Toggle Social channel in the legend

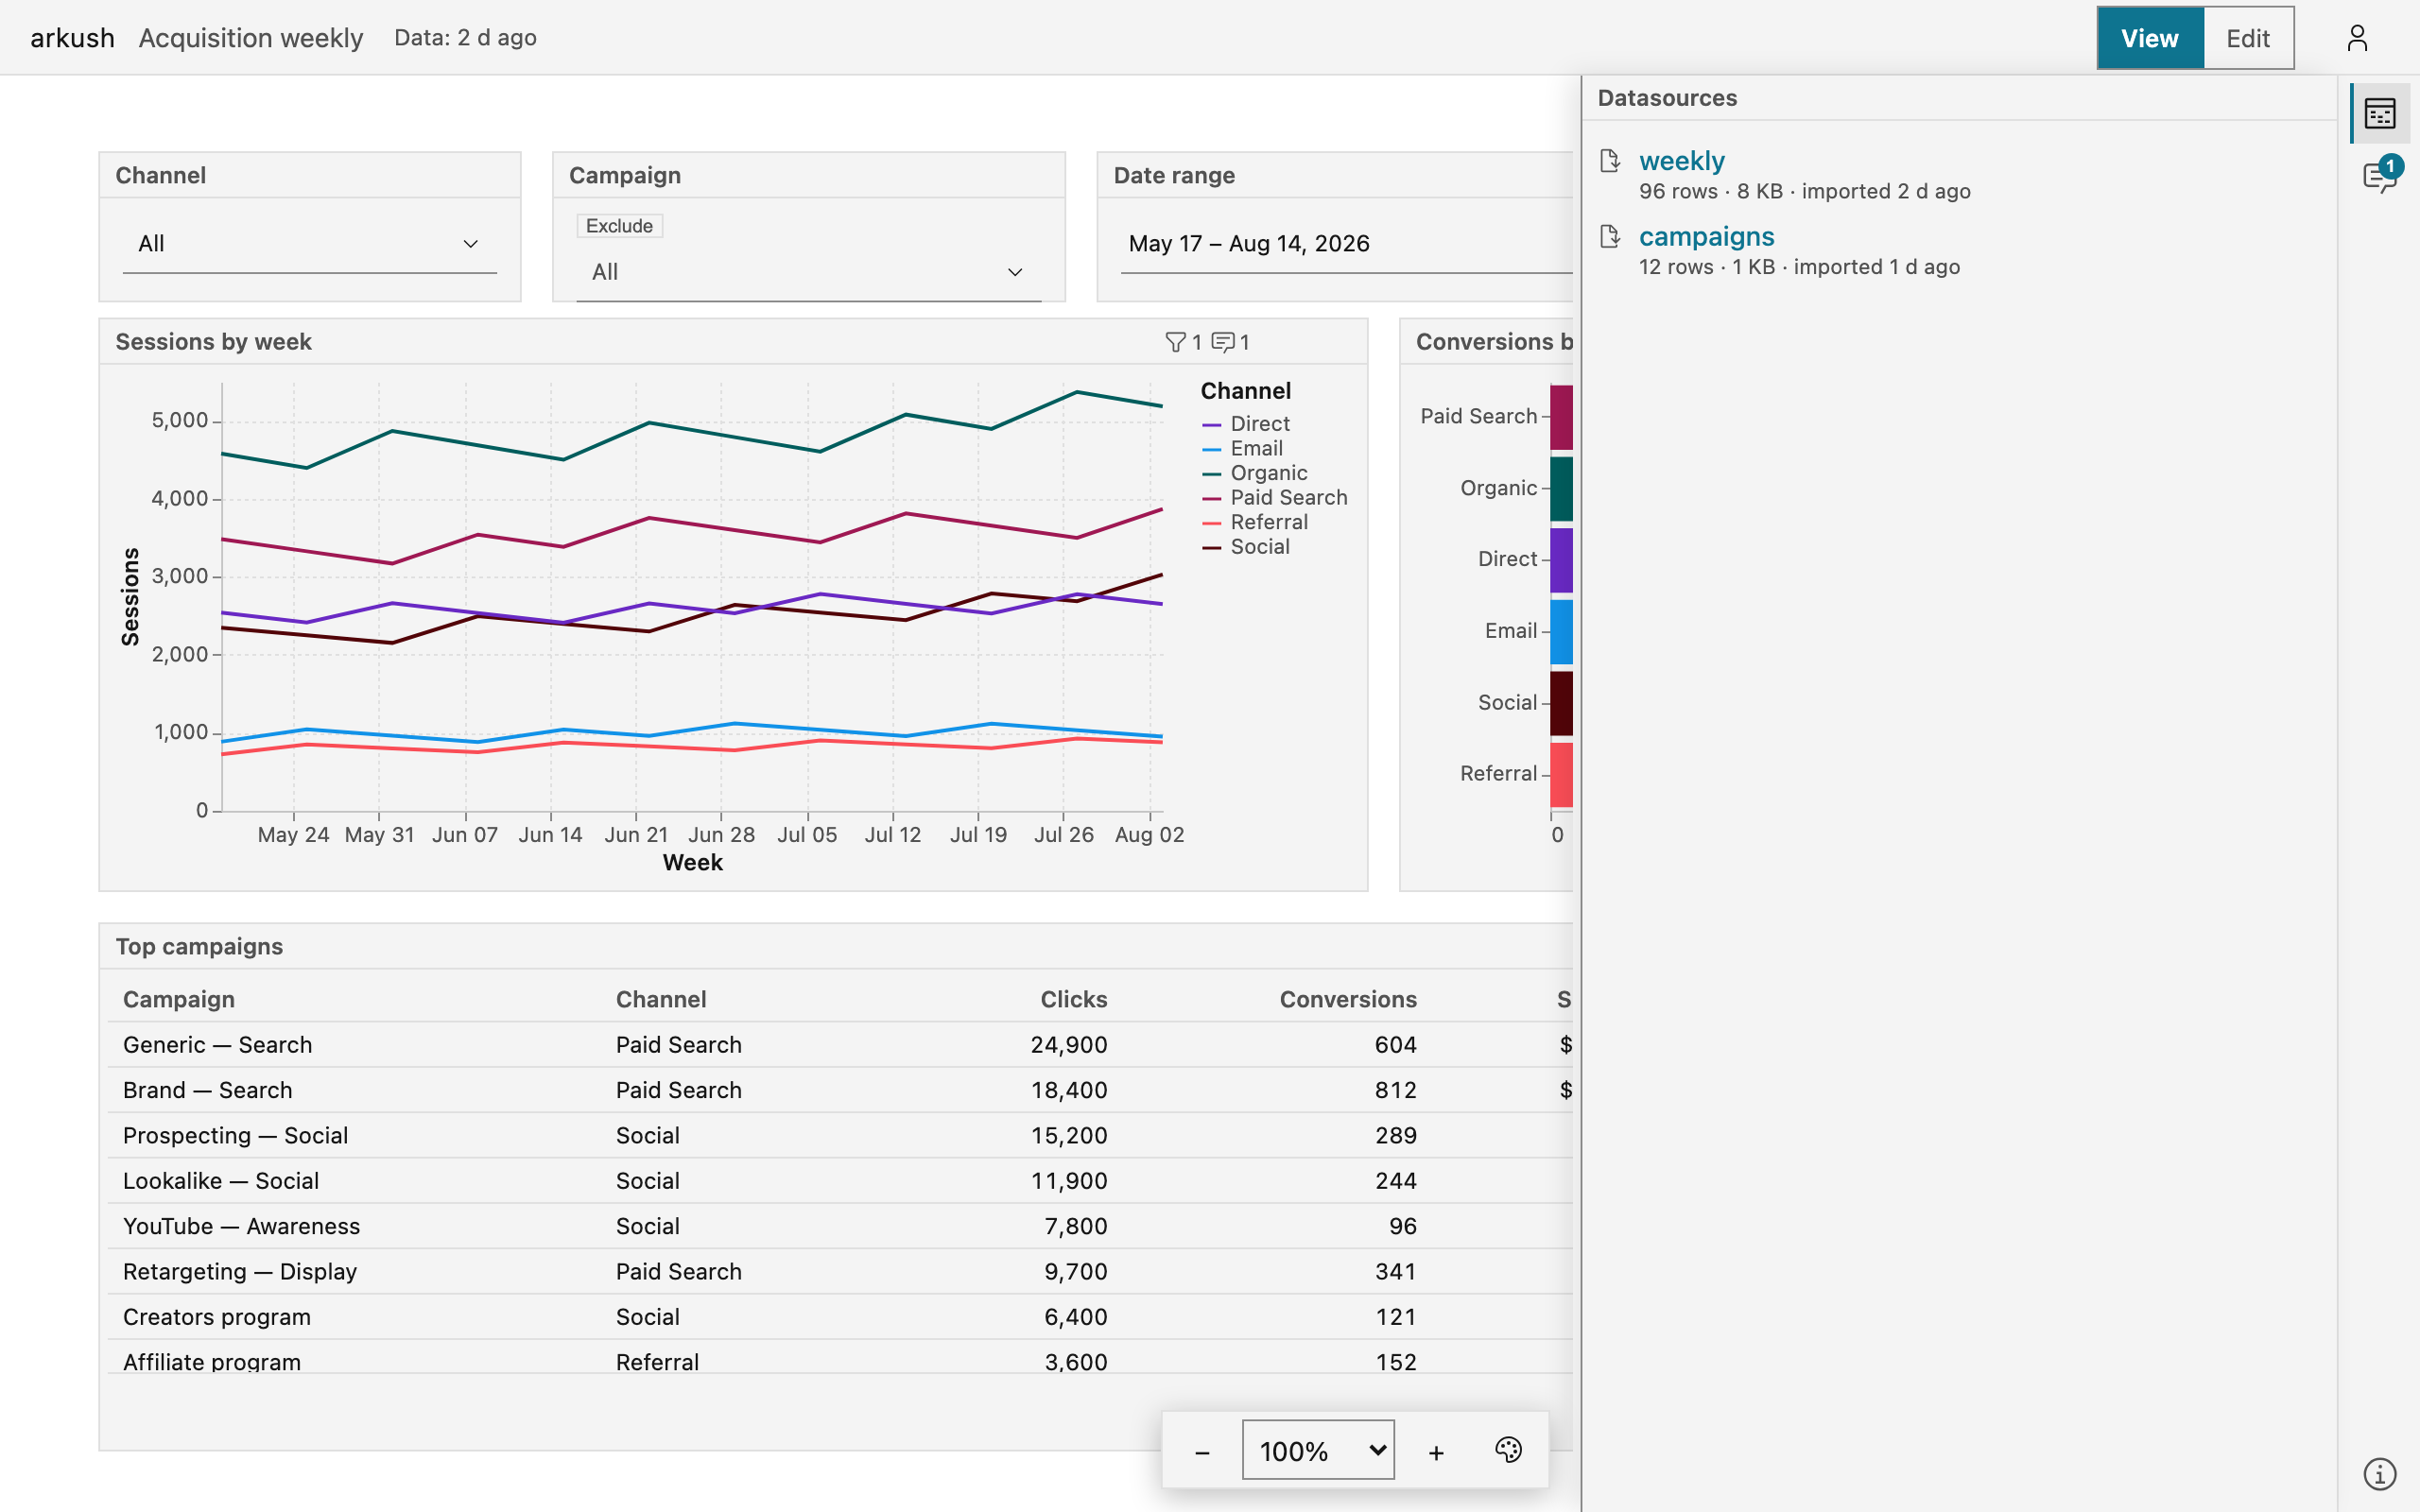(1245, 547)
